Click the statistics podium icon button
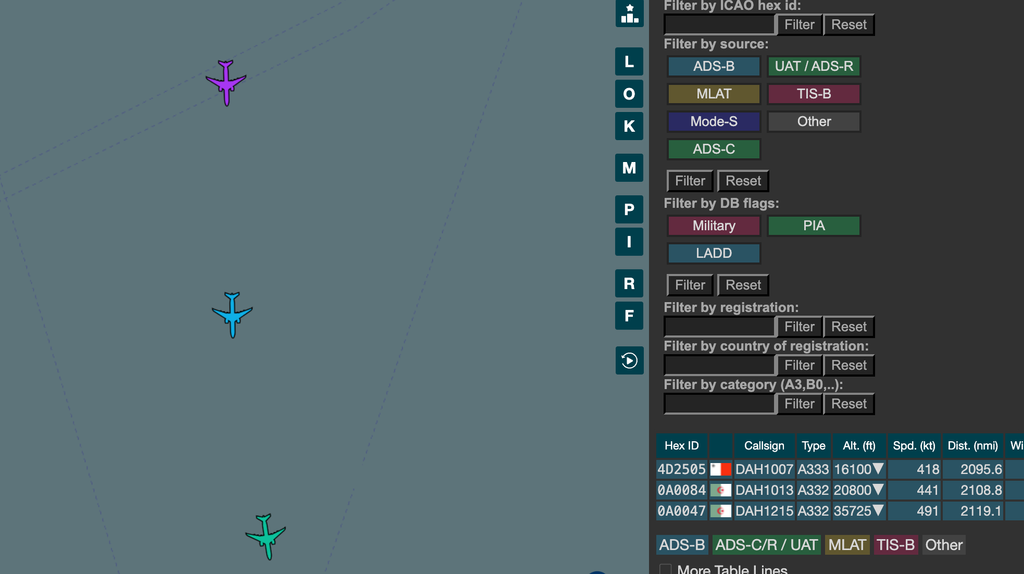This screenshot has height=574, width=1024. 629,13
